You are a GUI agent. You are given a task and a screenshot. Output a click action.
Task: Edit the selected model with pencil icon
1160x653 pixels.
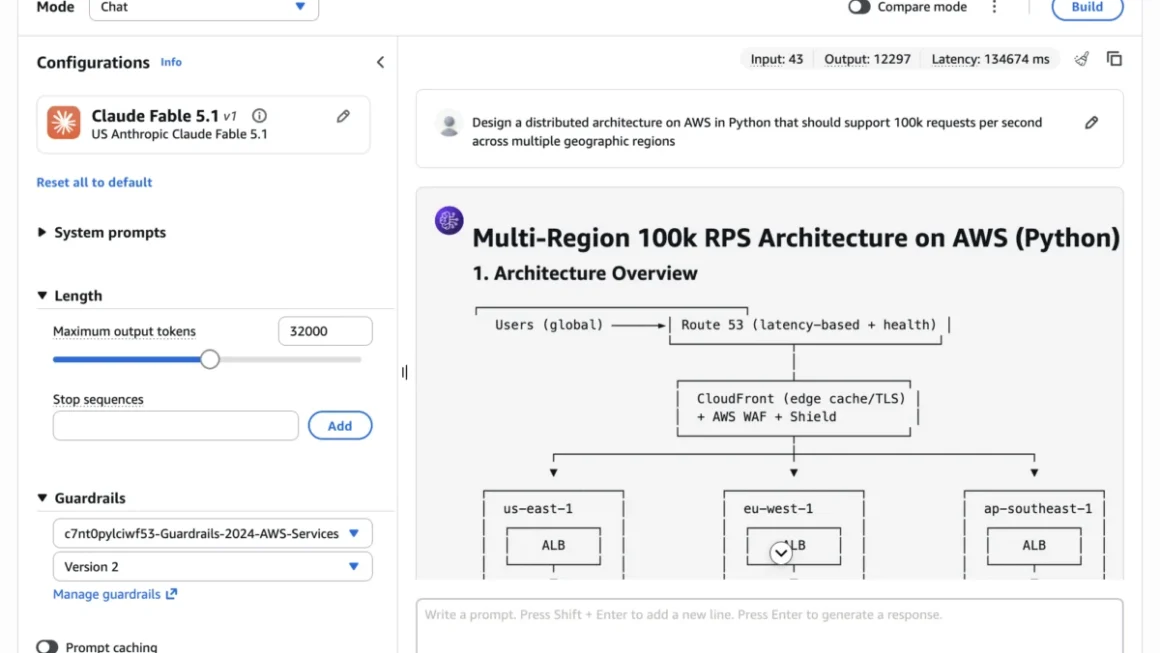343,116
